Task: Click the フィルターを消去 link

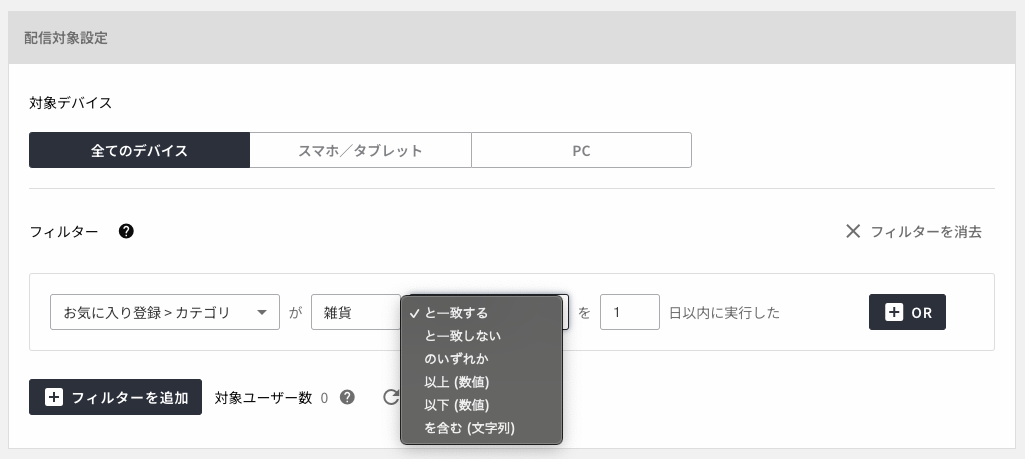Action: click(926, 231)
